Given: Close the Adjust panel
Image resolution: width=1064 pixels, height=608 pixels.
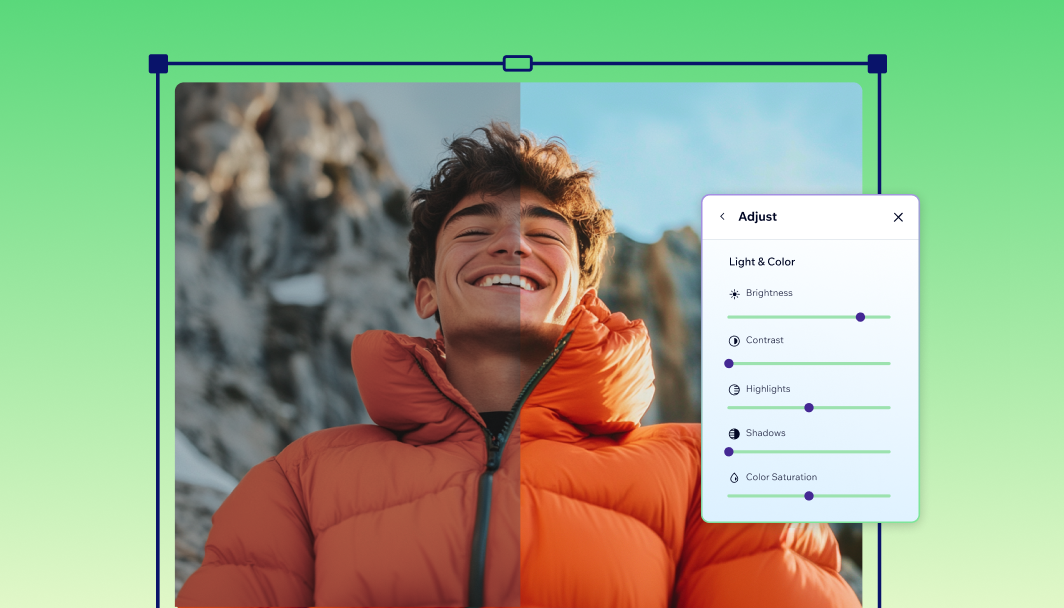Looking at the screenshot, I should tap(897, 217).
